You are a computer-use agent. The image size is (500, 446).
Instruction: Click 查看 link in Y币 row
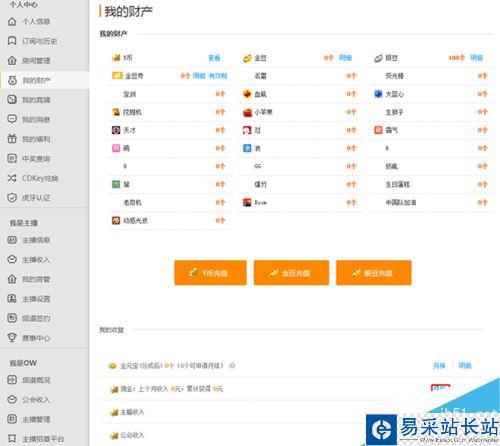[x=214, y=58]
